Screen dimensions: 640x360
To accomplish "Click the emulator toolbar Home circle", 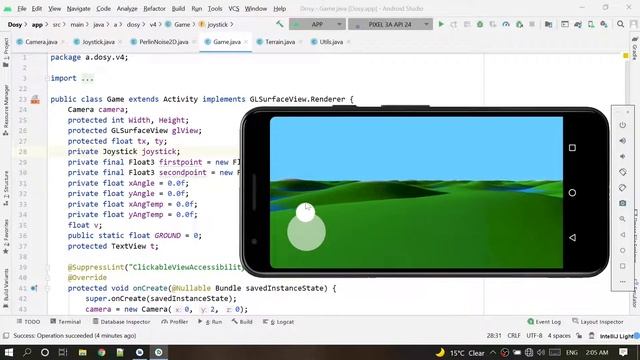I will [x=622, y=250].
